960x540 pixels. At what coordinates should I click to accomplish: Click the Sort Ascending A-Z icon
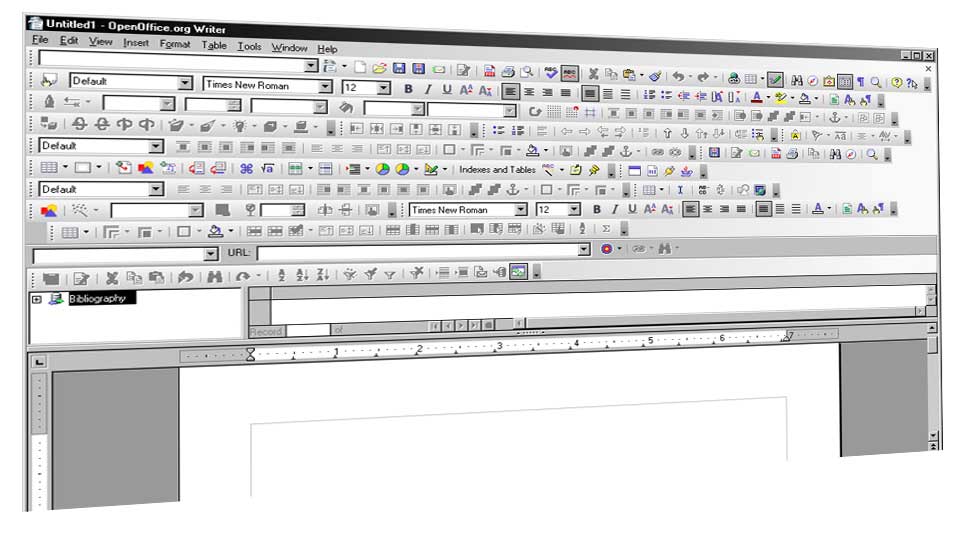coord(302,275)
